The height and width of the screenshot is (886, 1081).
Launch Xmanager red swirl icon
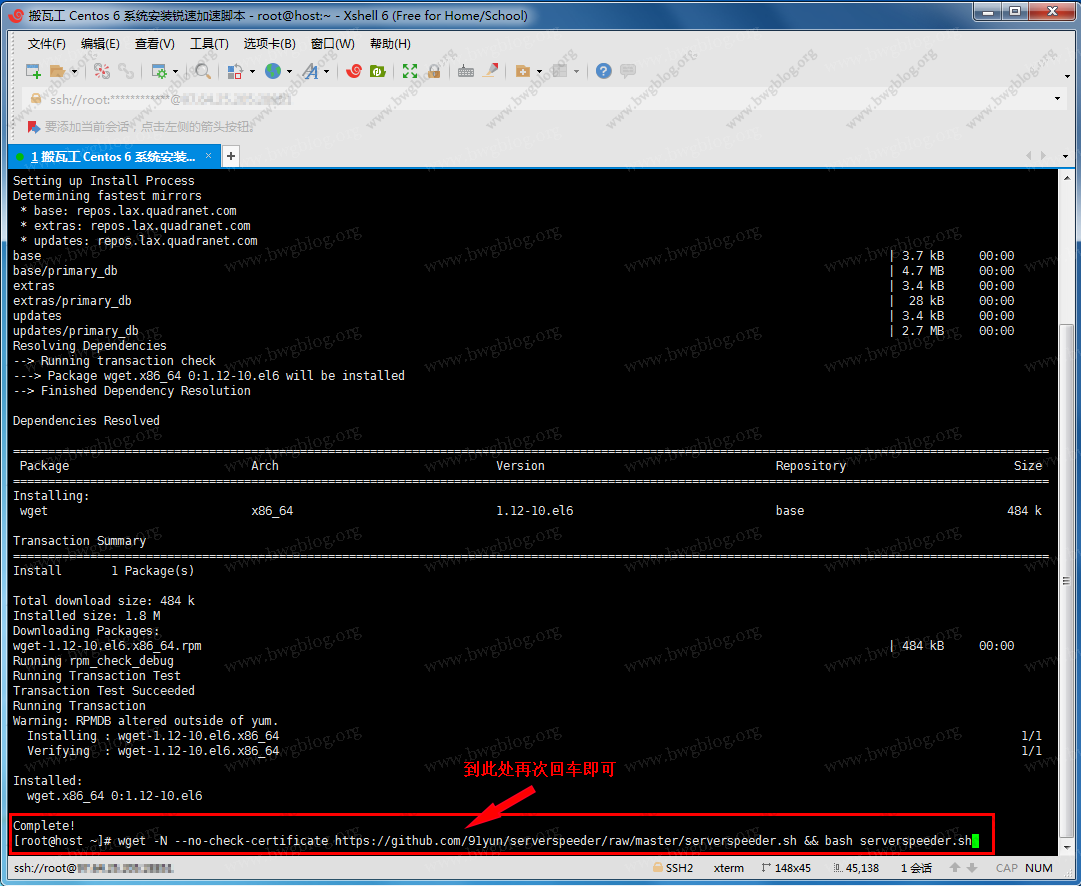click(354, 71)
